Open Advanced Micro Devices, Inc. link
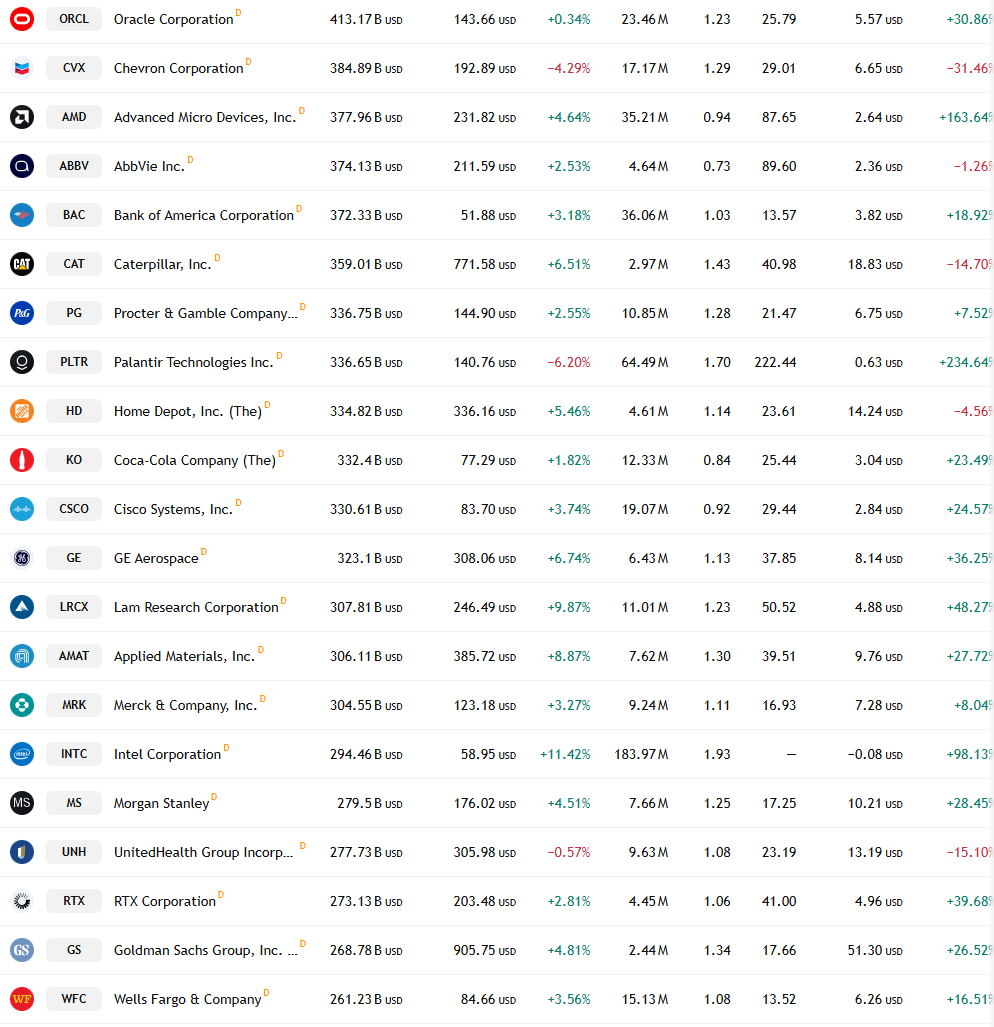This screenshot has width=994, height=1027. (205, 118)
